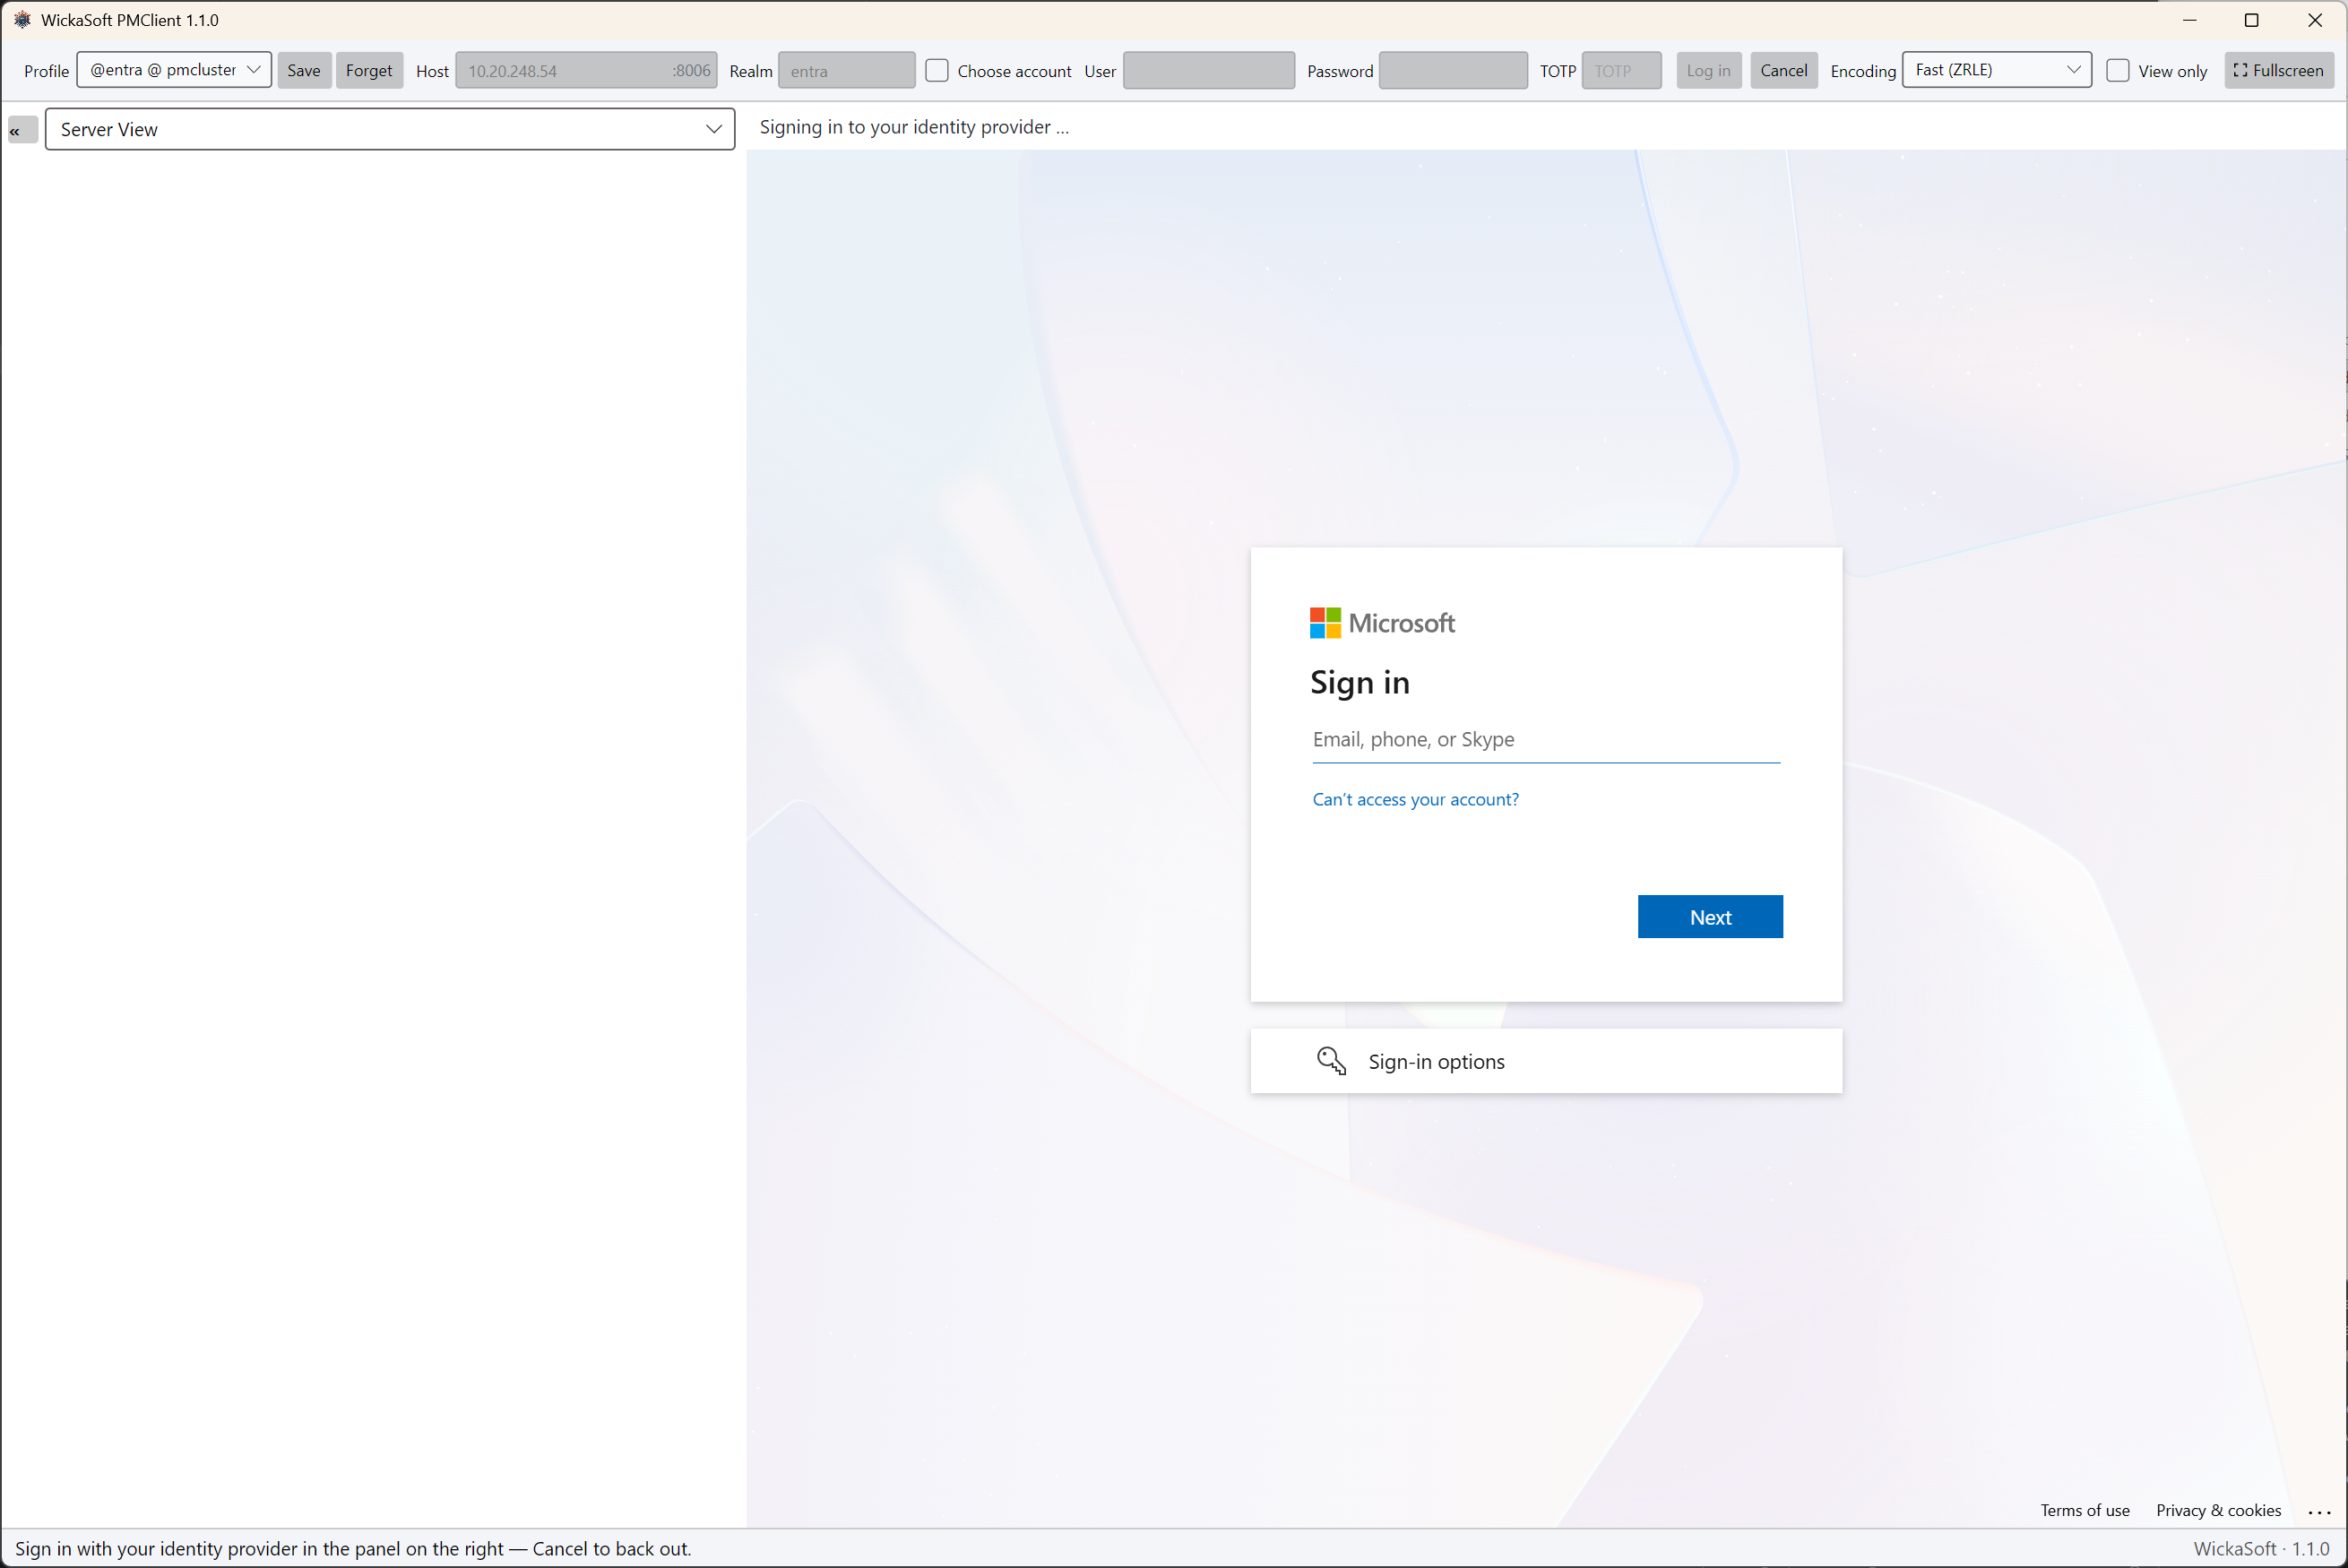Forget the selected profile

click(x=369, y=70)
